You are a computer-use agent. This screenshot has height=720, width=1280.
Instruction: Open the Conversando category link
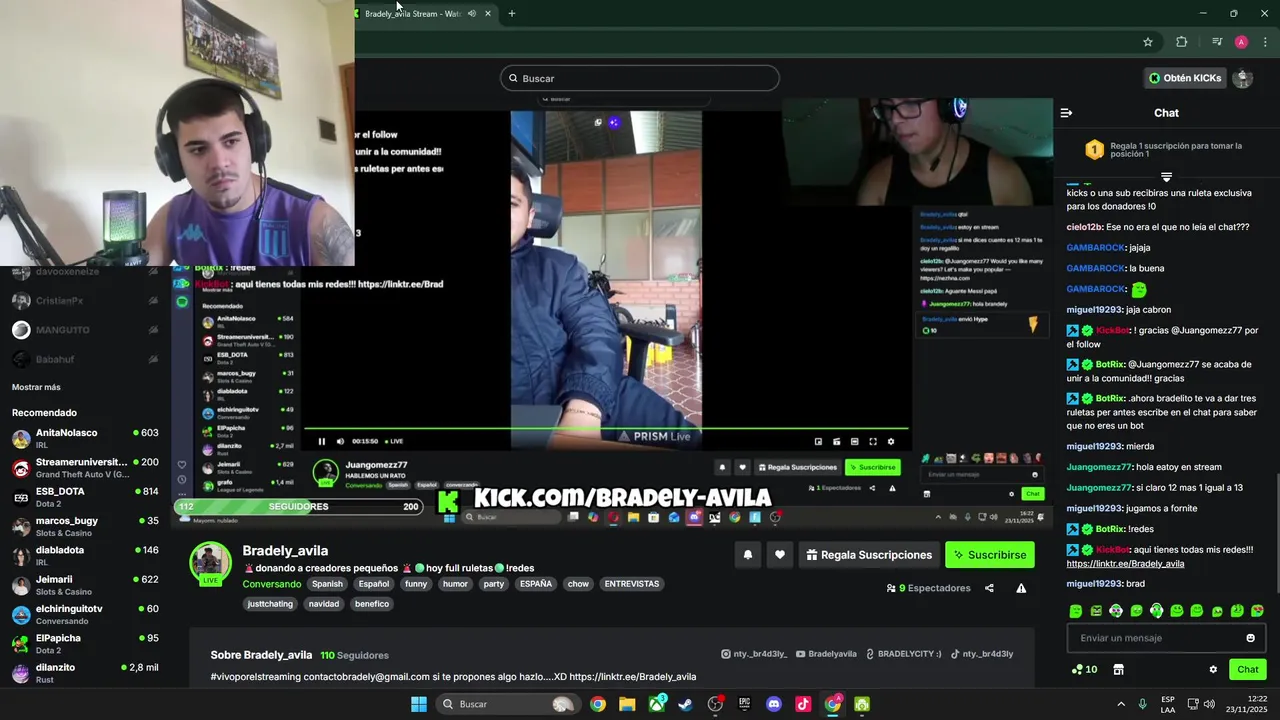272,584
